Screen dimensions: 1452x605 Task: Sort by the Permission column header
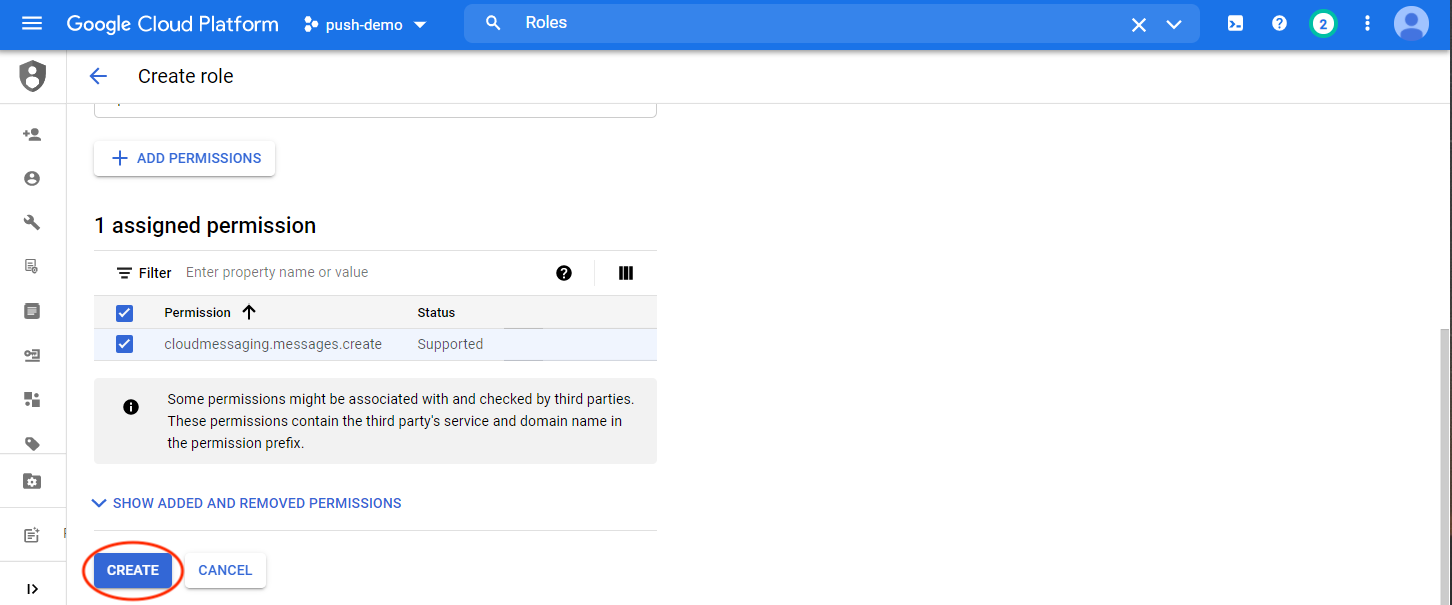pyautogui.click(x=197, y=312)
